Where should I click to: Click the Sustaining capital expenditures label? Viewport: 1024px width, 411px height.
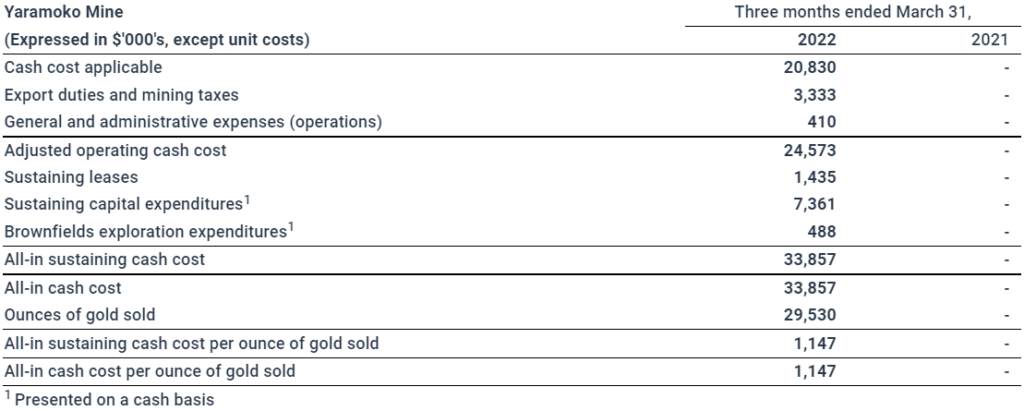(125, 204)
